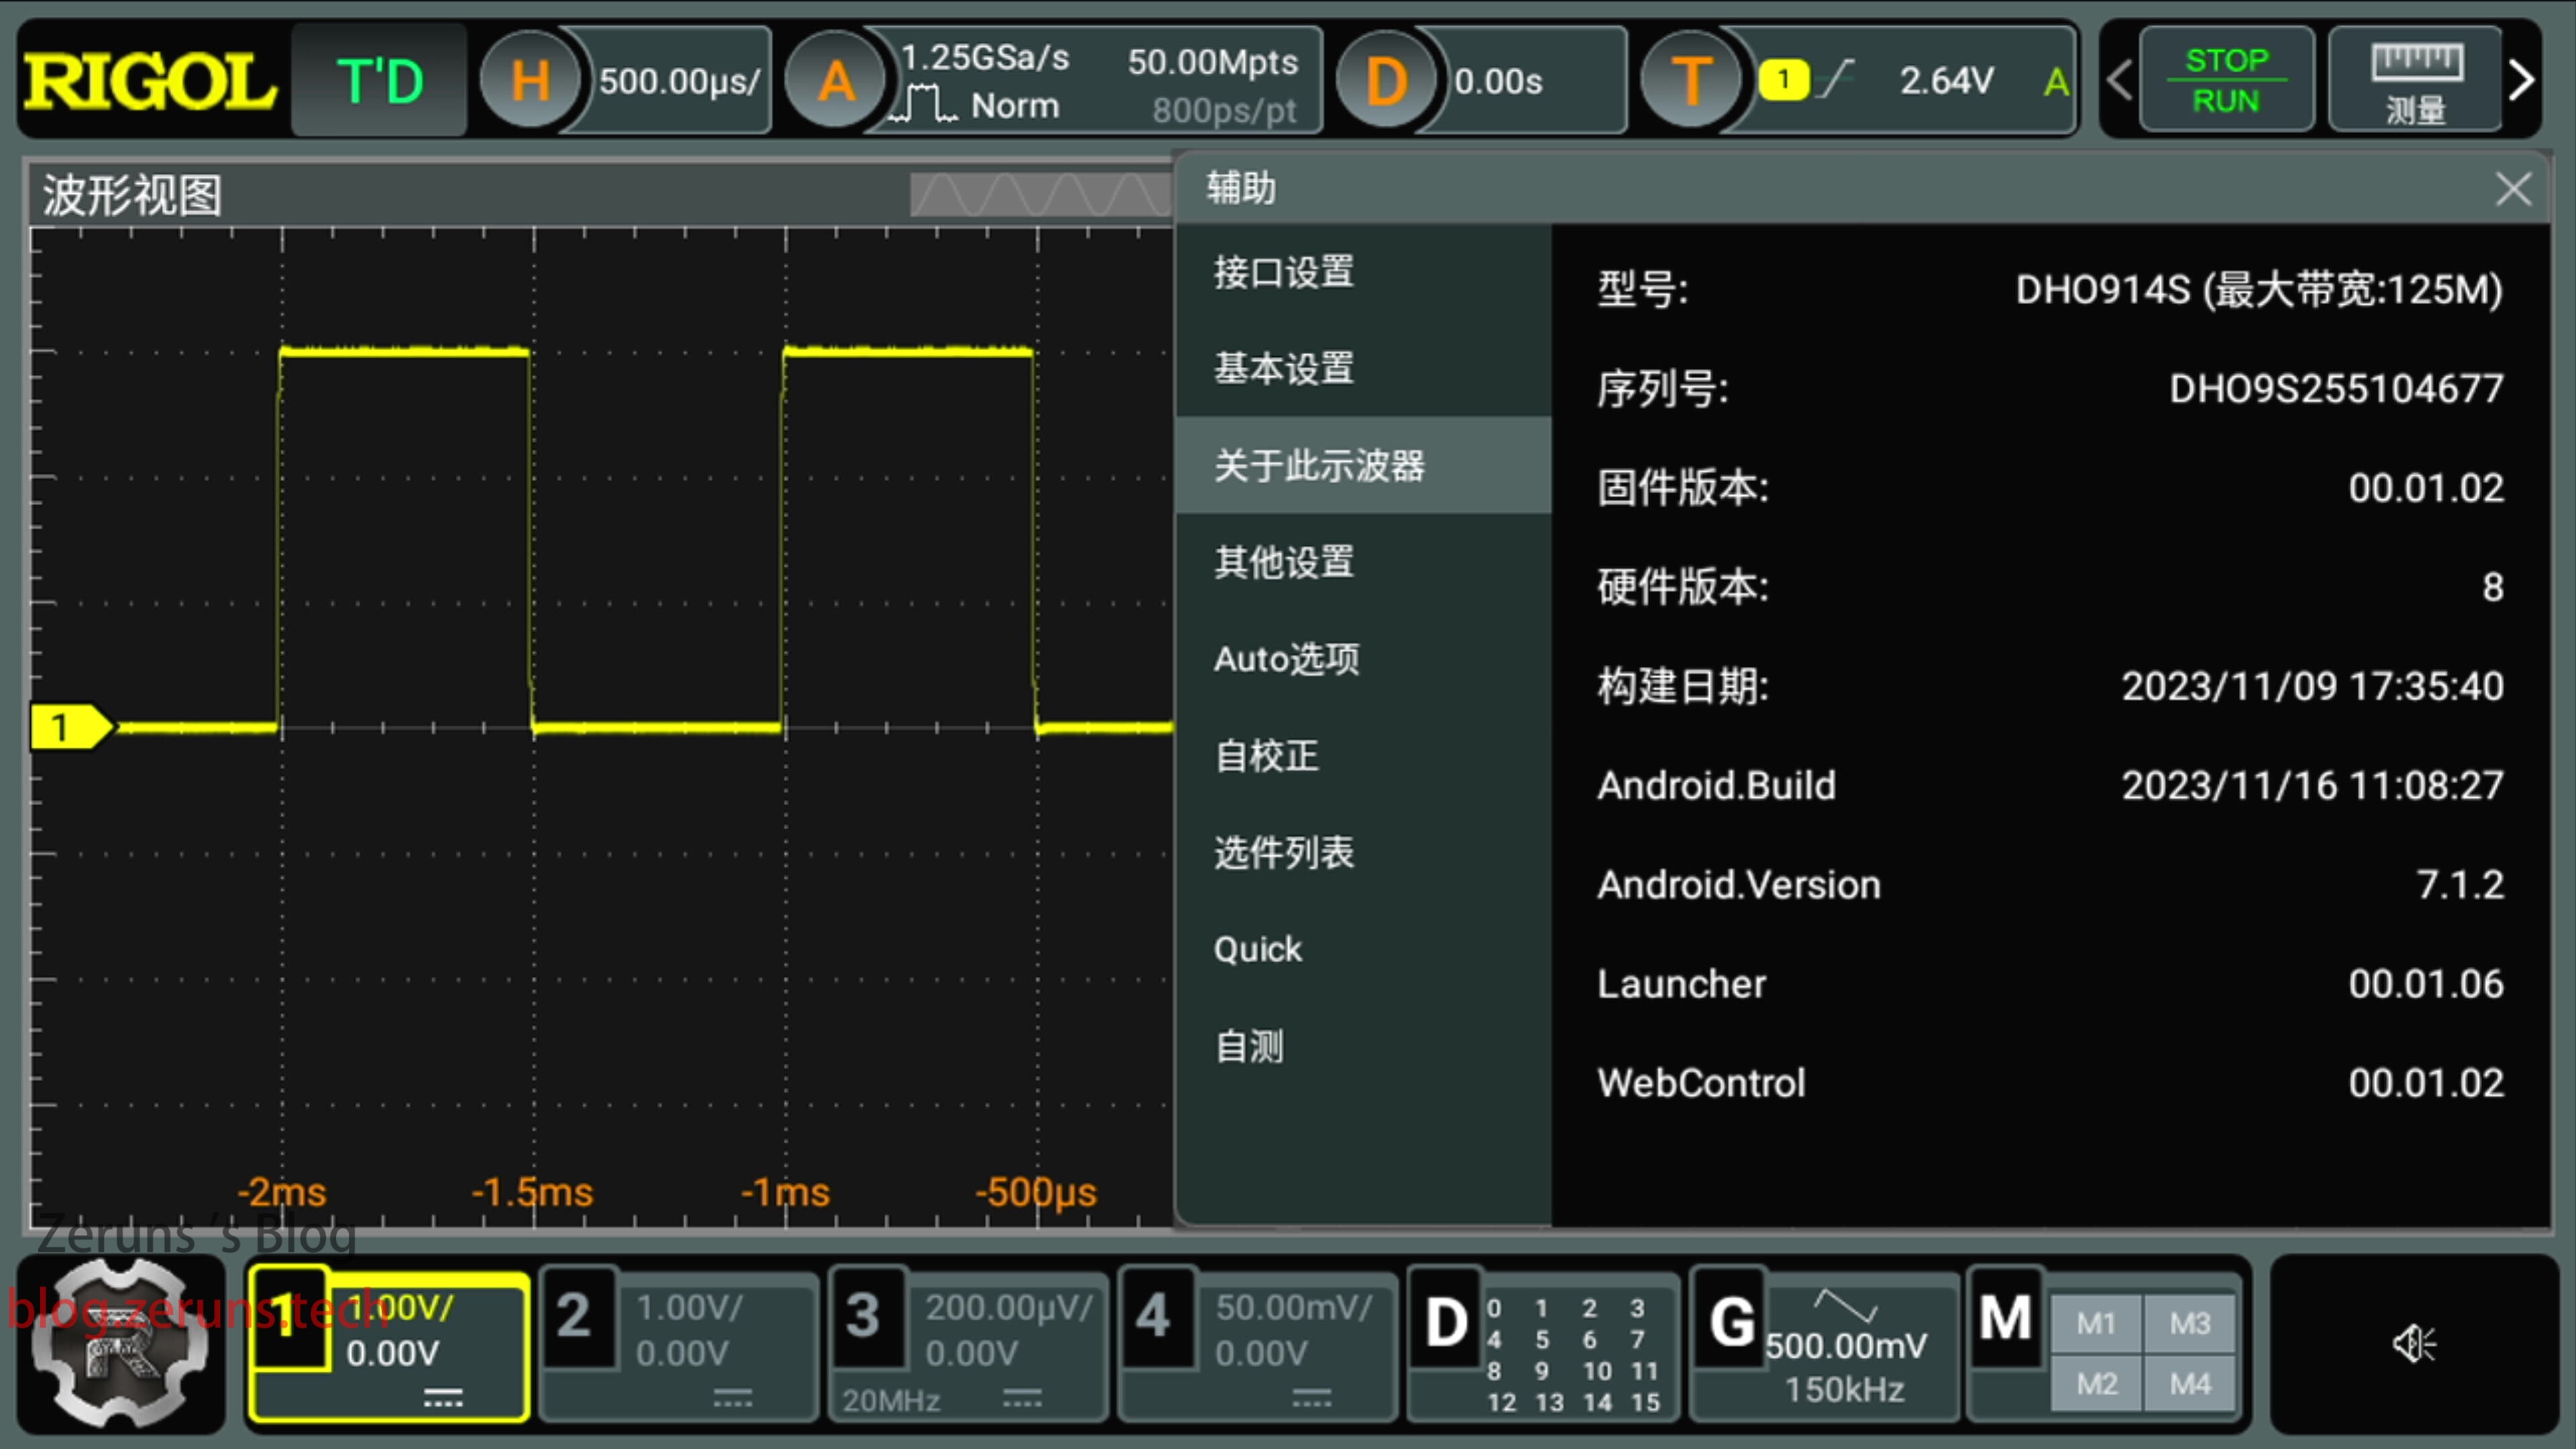Select the 接口设置 menu item
This screenshot has height=1449, width=2576.
tap(1284, 272)
